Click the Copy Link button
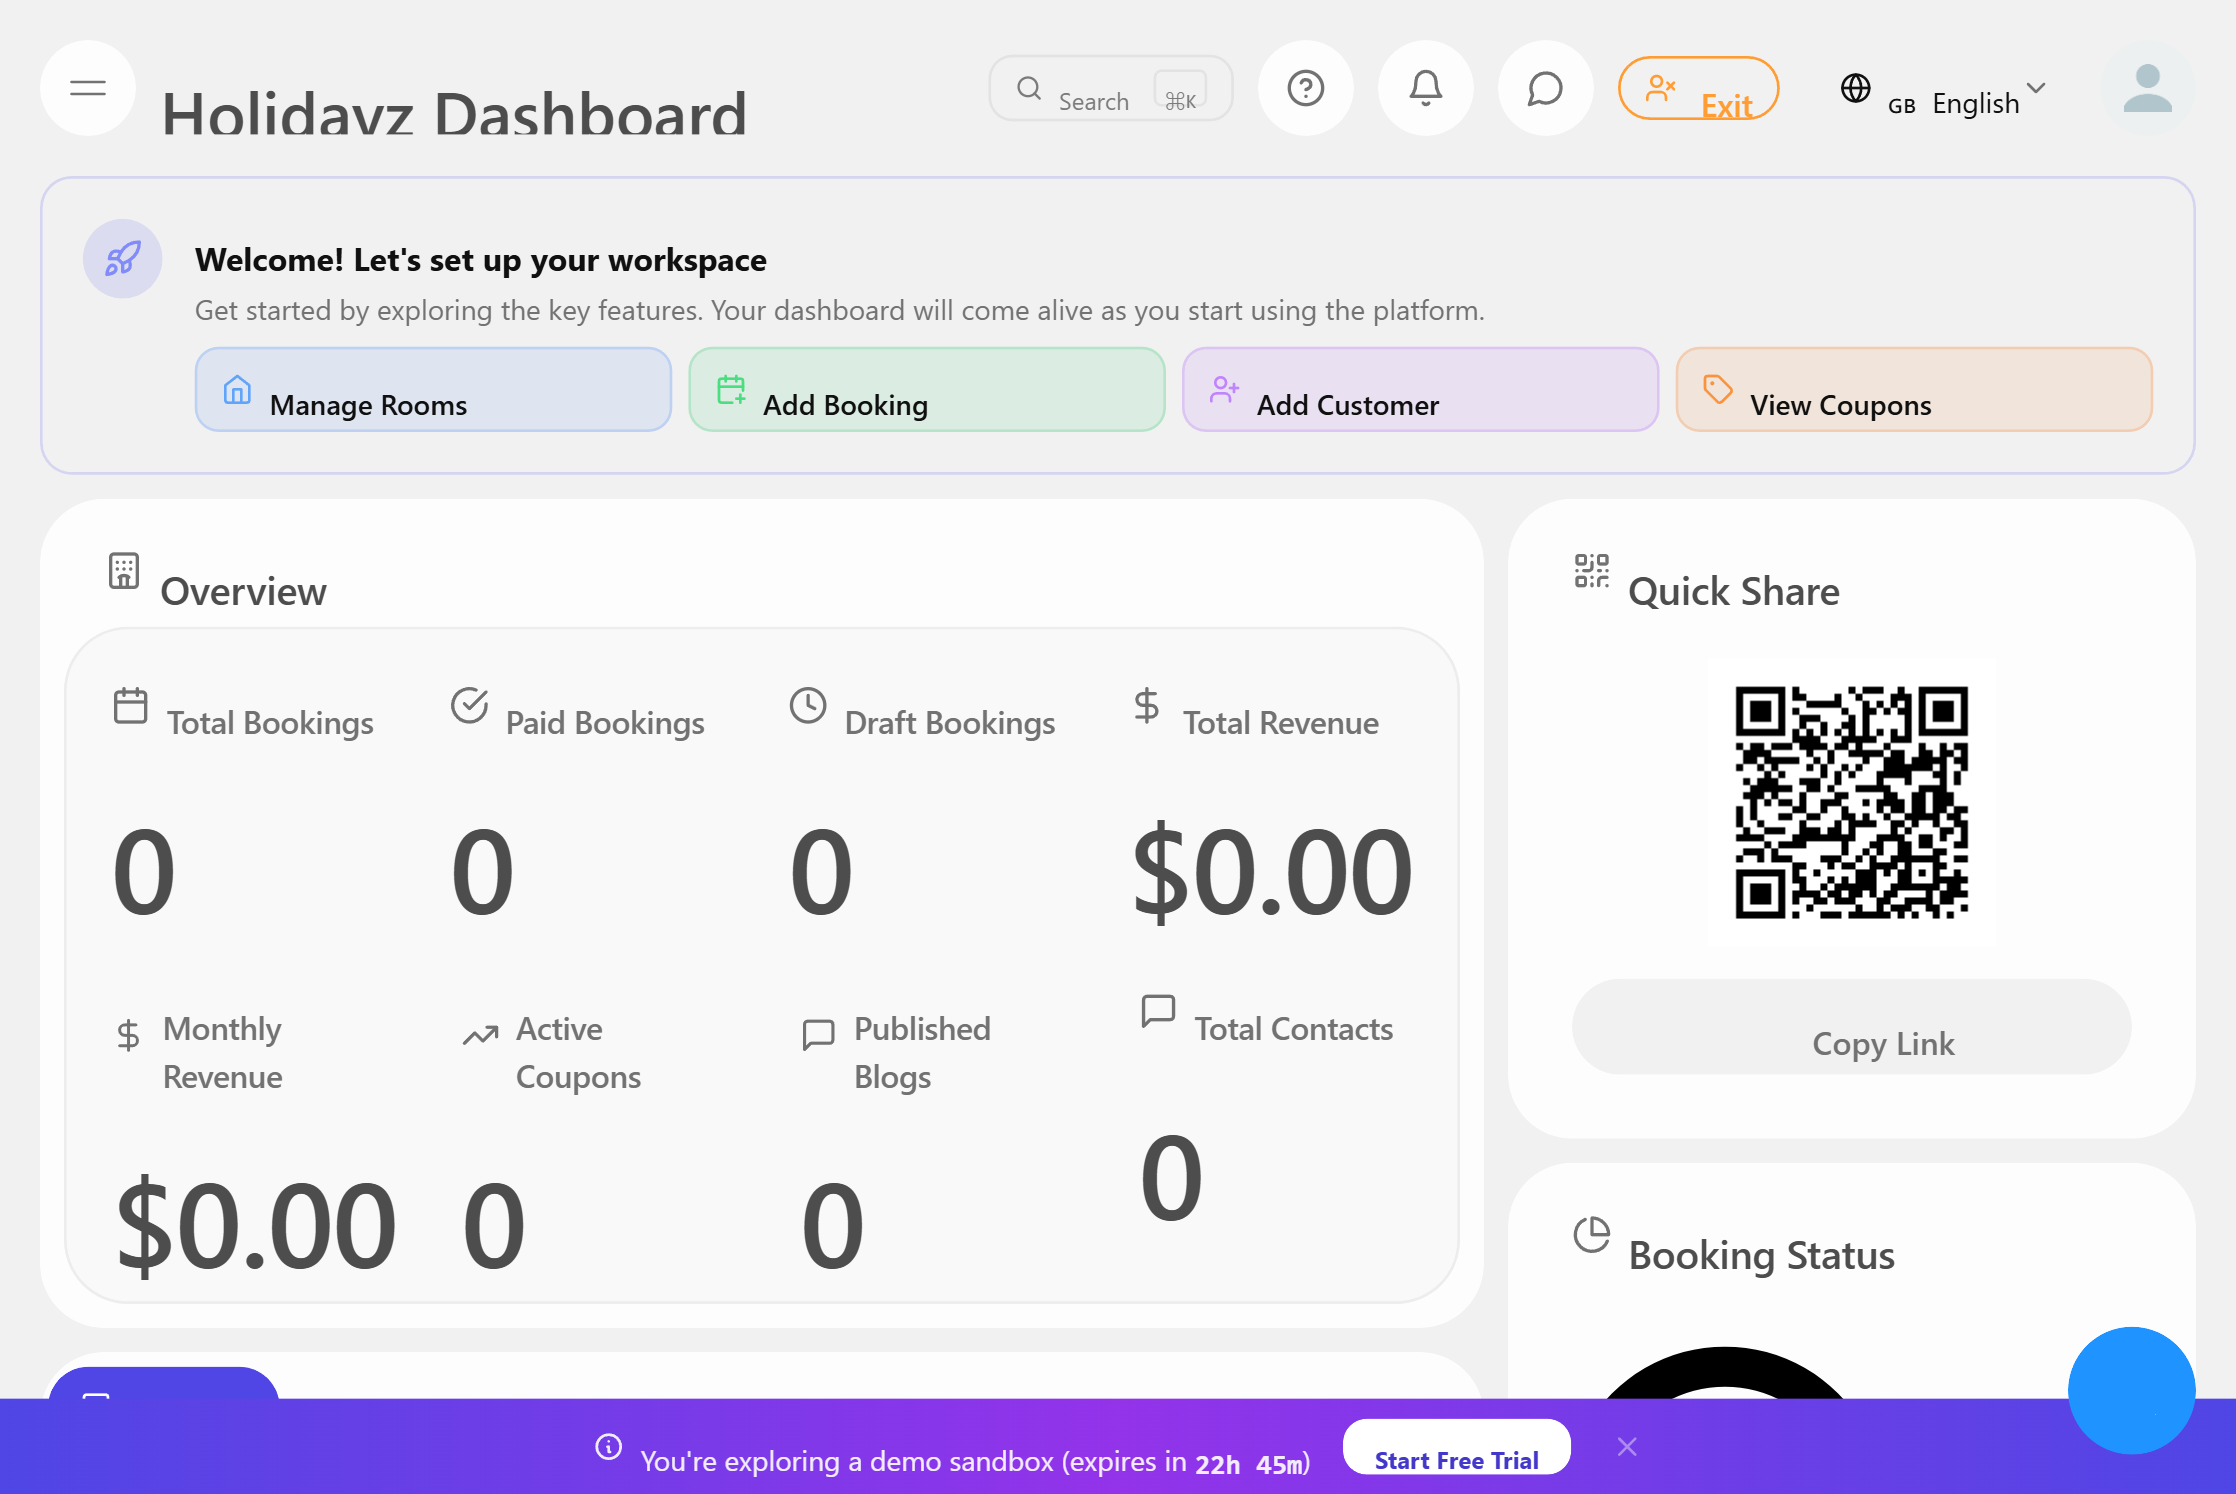 click(1851, 1027)
